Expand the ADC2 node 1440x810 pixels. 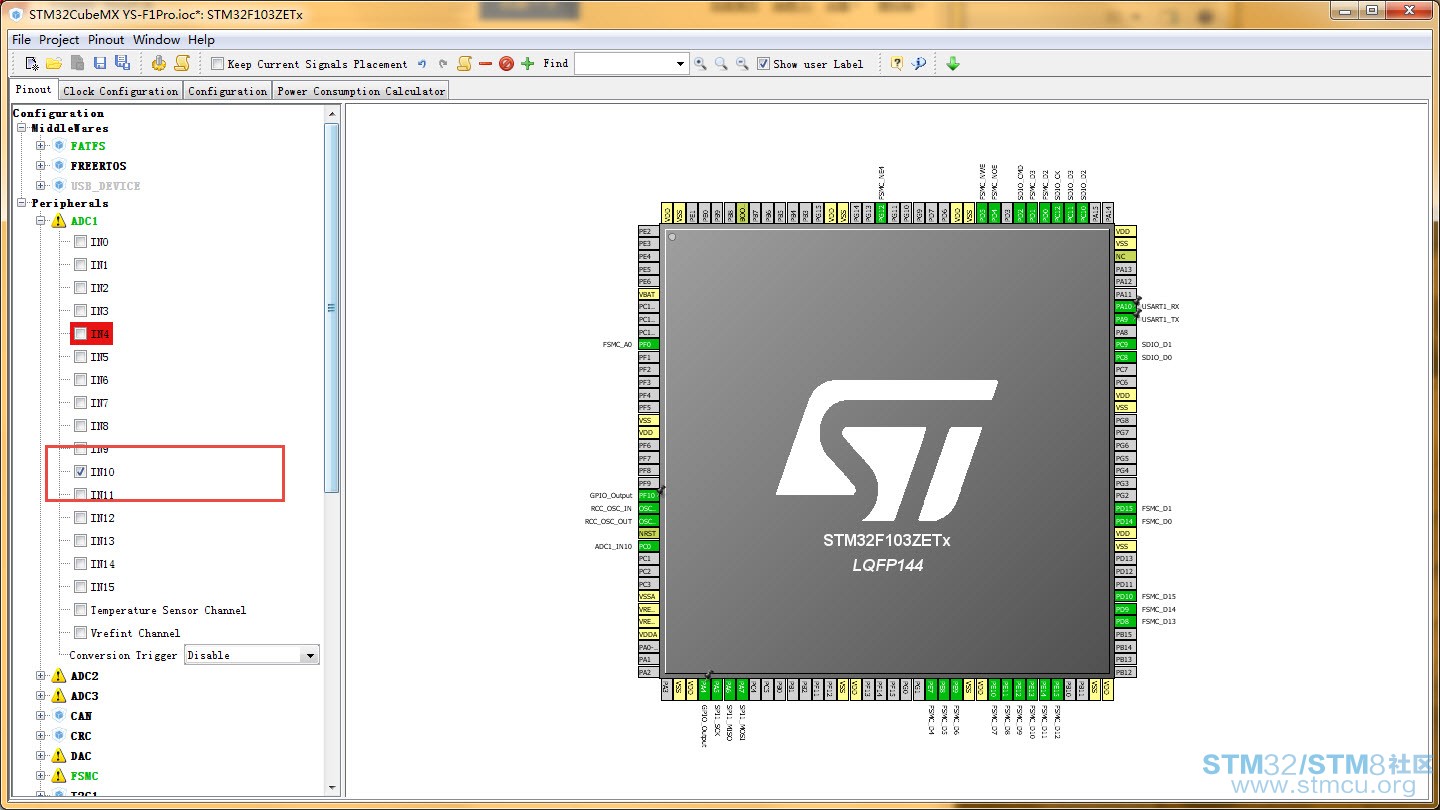[x=41, y=676]
